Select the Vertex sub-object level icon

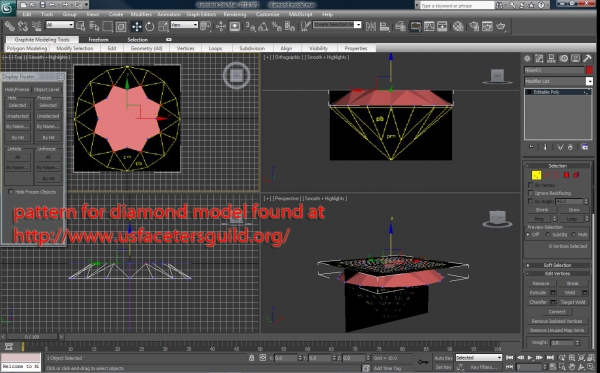click(x=536, y=175)
